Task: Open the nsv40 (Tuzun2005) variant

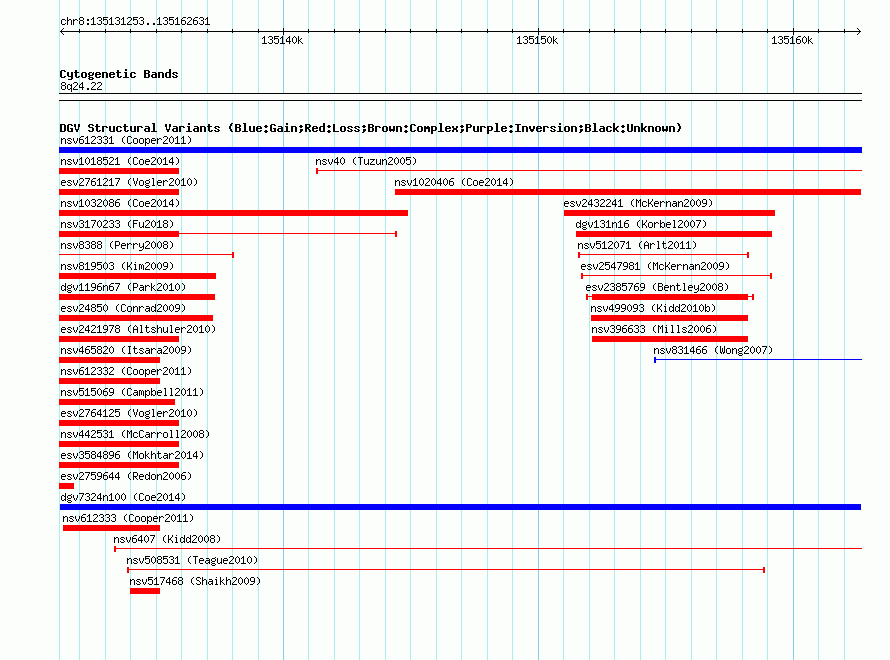Action: (x=366, y=161)
